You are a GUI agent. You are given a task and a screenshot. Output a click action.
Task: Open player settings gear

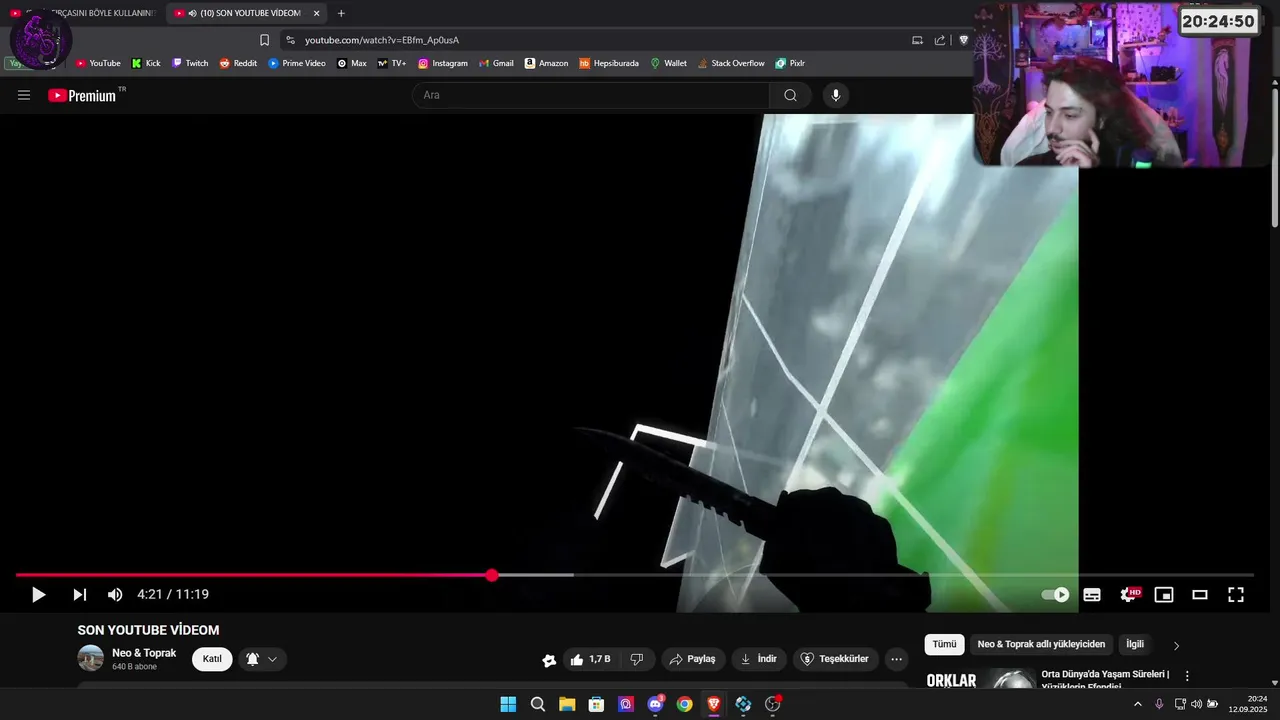(1129, 595)
